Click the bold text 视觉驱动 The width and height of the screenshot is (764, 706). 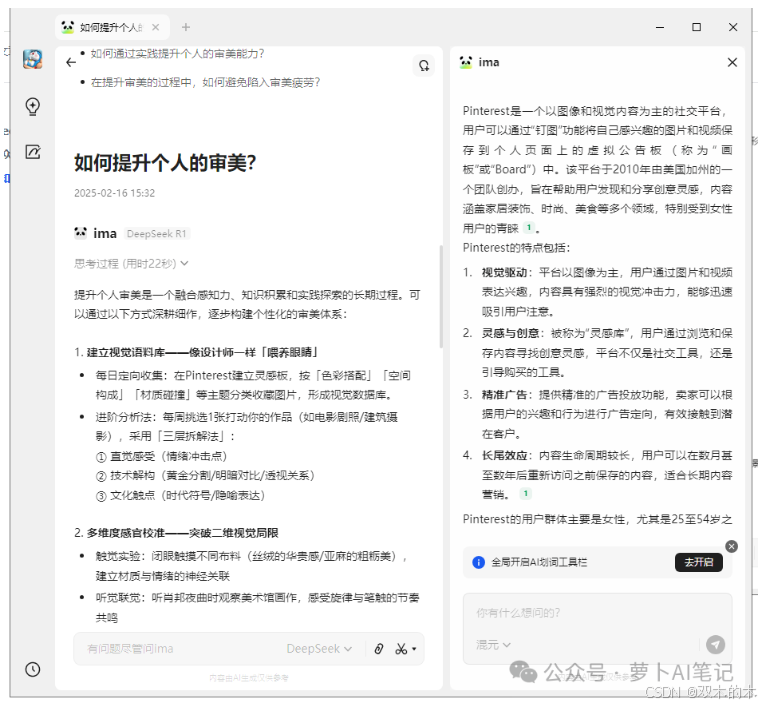tap(504, 272)
